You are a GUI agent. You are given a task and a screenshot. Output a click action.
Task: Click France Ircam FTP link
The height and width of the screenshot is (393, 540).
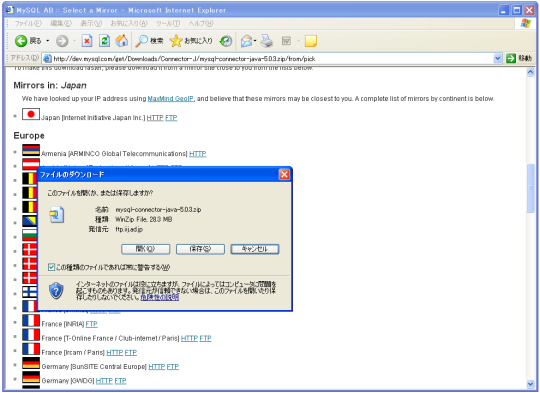[x=131, y=353]
